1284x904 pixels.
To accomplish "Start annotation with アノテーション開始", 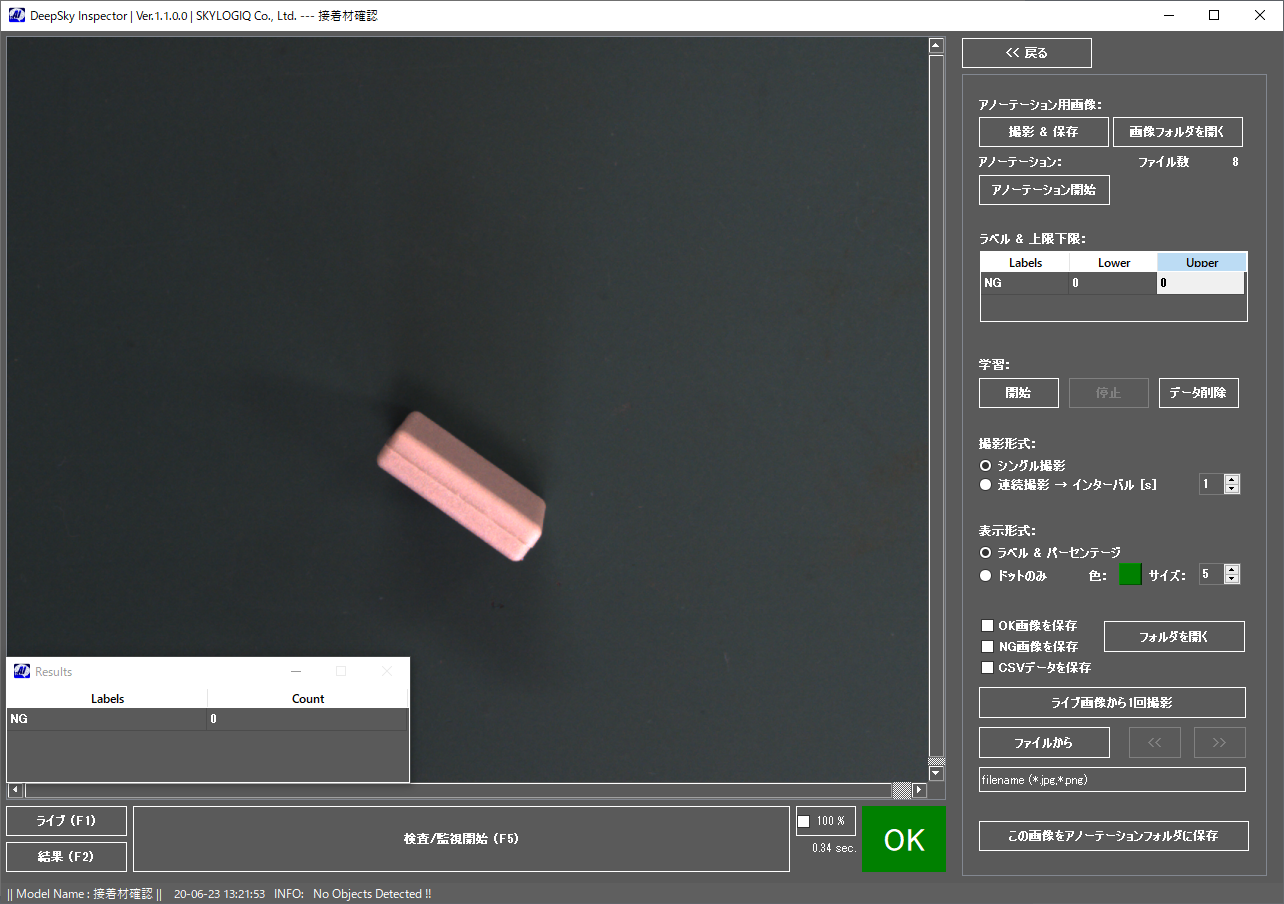I will click(x=1044, y=190).
